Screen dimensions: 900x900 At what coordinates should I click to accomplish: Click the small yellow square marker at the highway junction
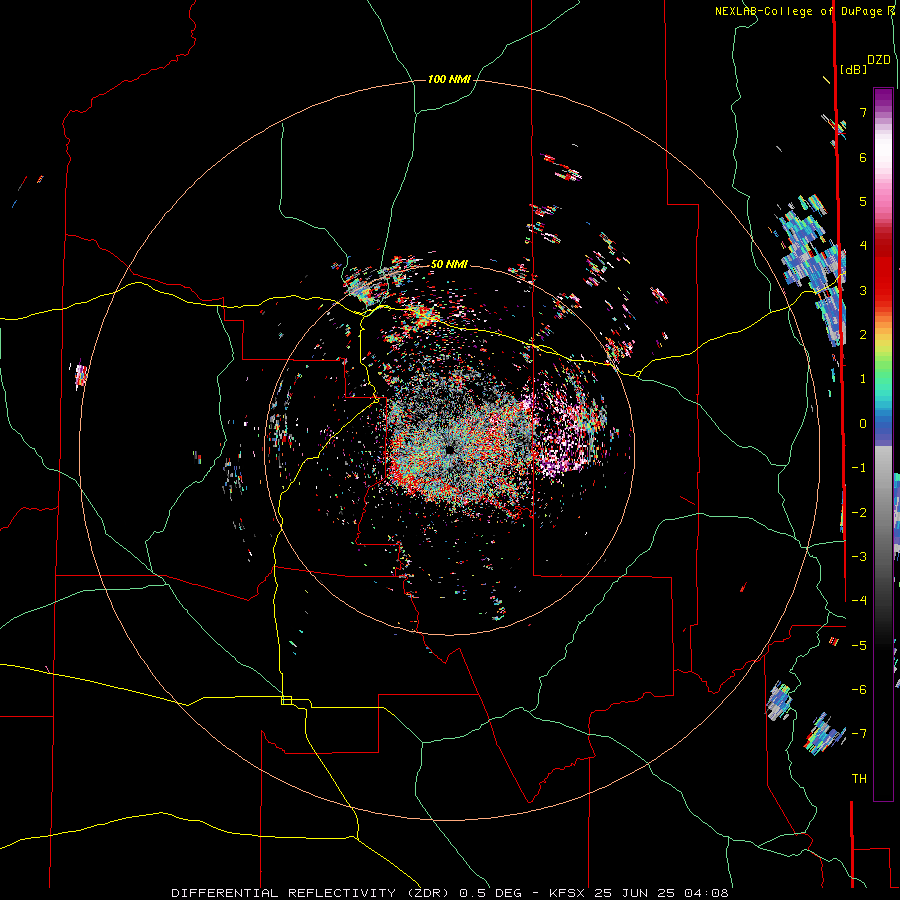286,700
